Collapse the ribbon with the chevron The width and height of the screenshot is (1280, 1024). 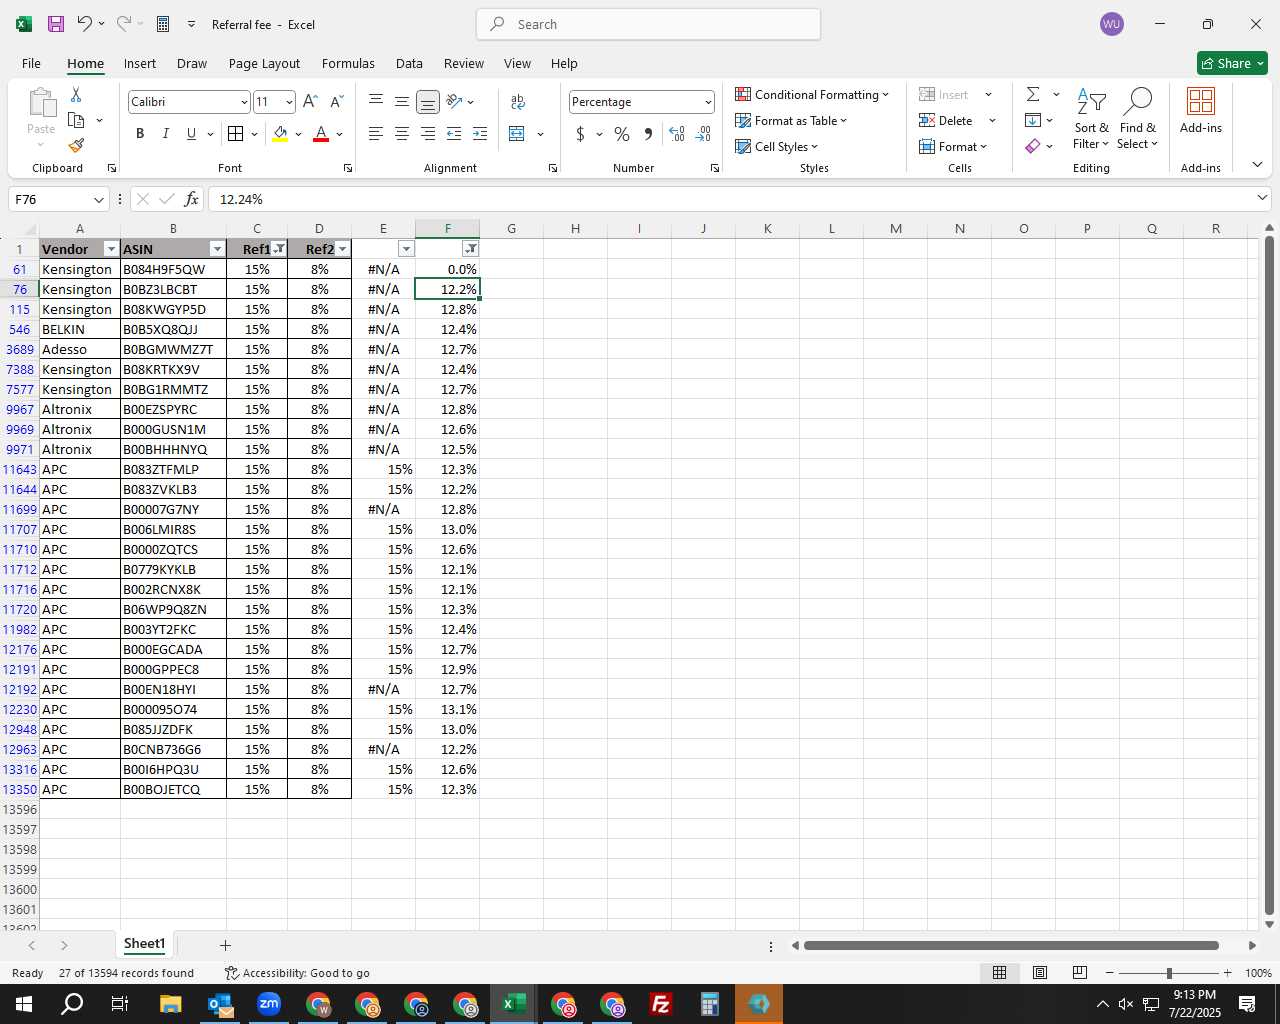1257,165
